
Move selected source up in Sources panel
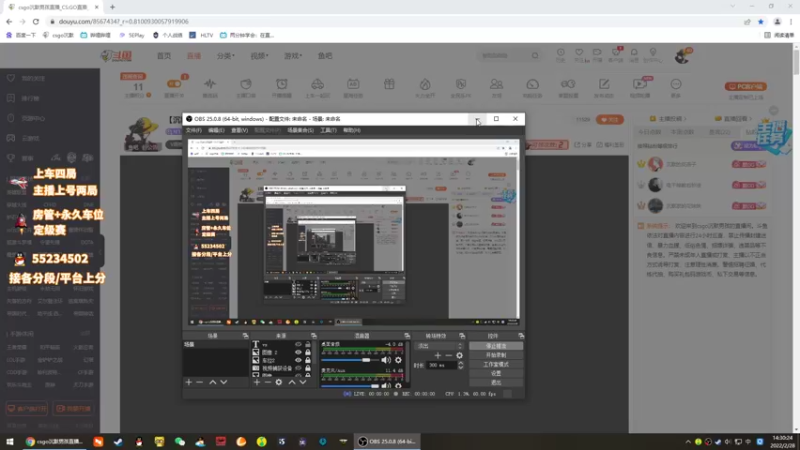coord(292,382)
